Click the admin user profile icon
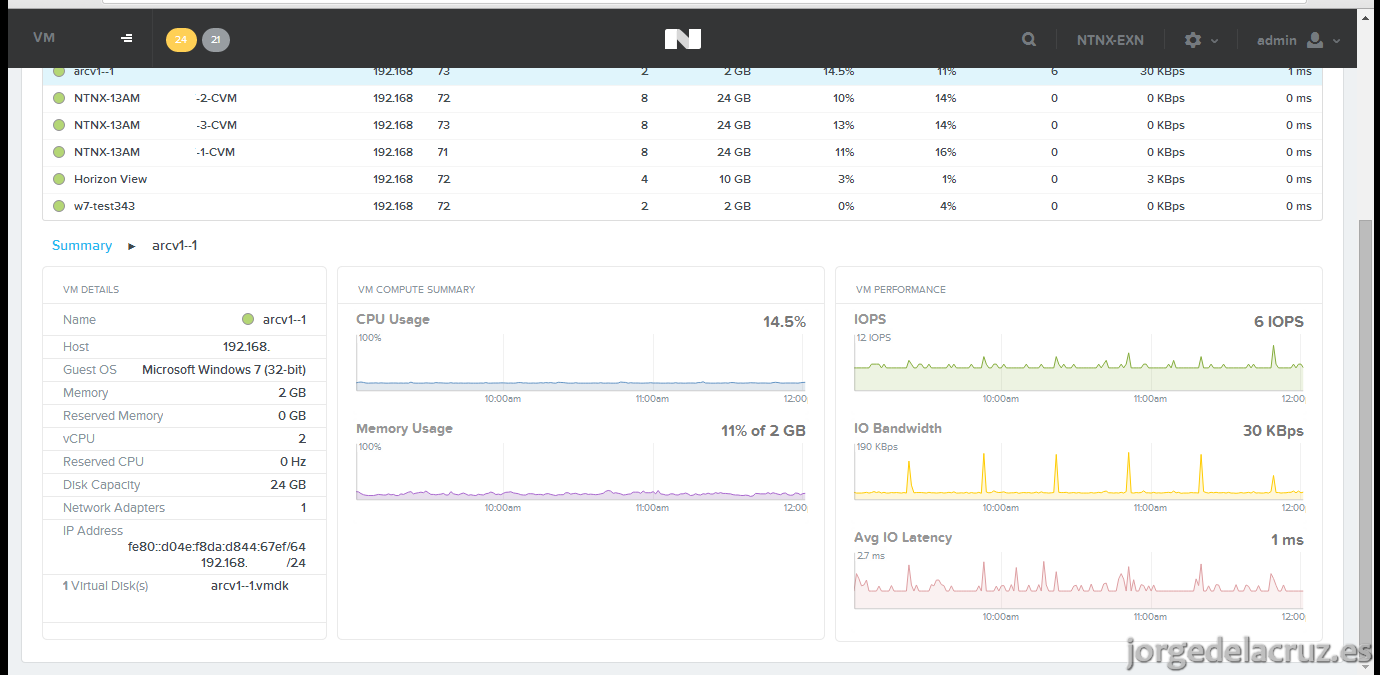The image size is (1380, 675). pyautogui.click(x=1315, y=40)
